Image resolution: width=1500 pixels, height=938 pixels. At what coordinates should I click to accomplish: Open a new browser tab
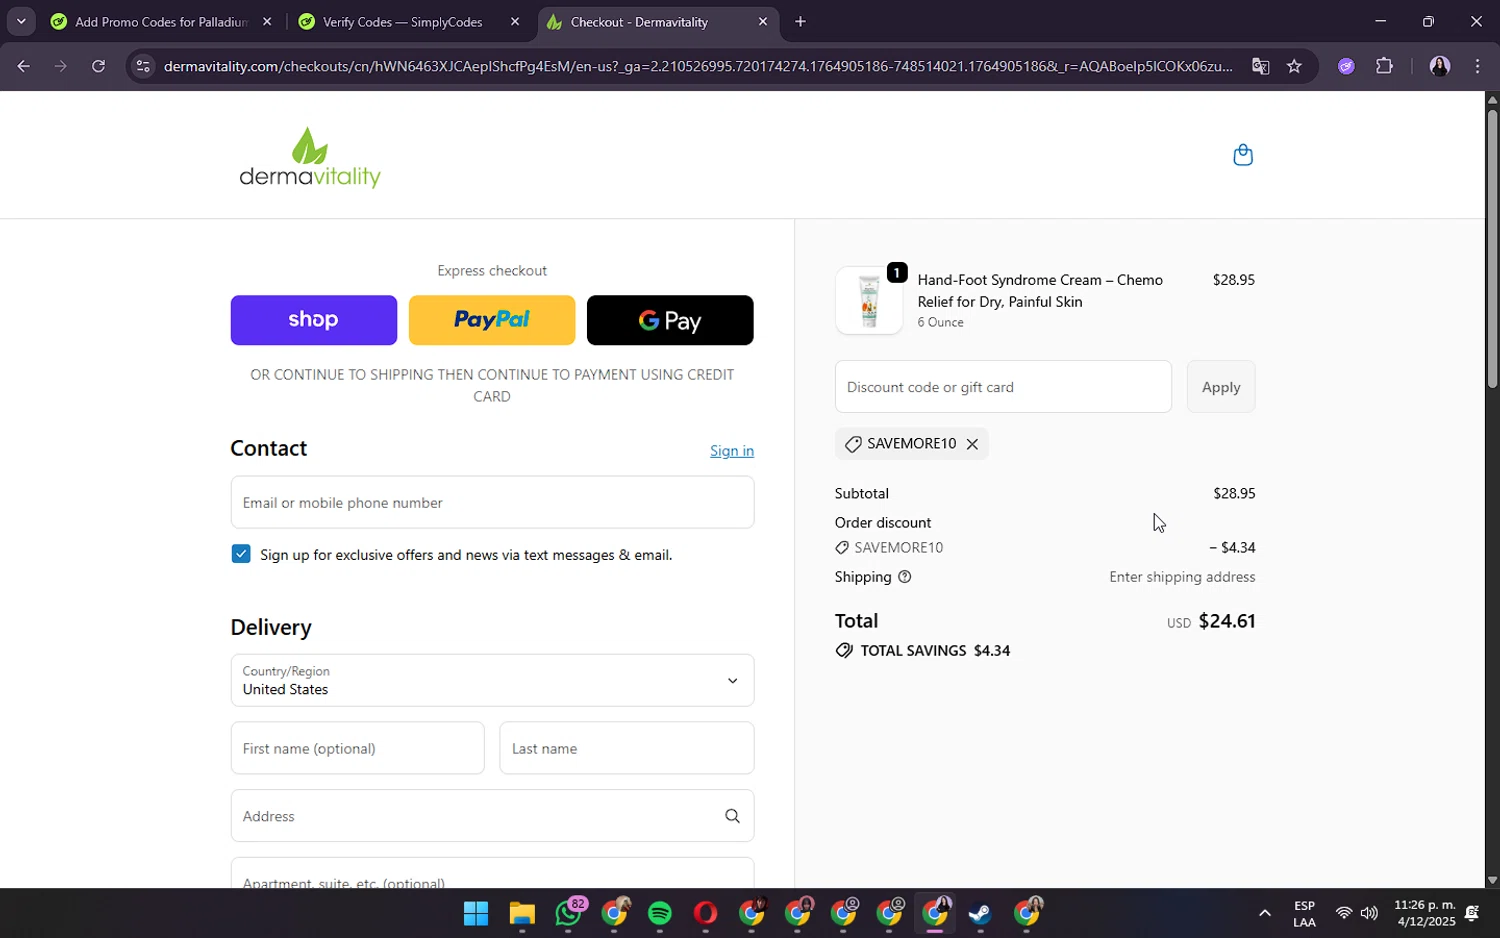tap(800, 21)
